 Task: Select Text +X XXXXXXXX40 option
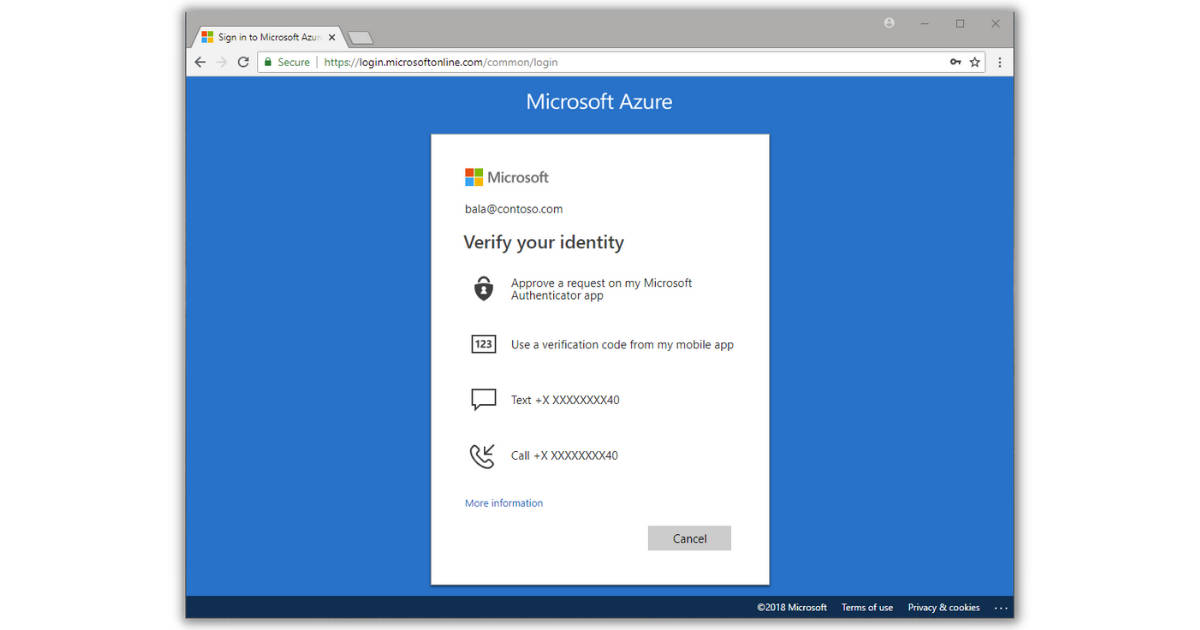click(565, 400)
